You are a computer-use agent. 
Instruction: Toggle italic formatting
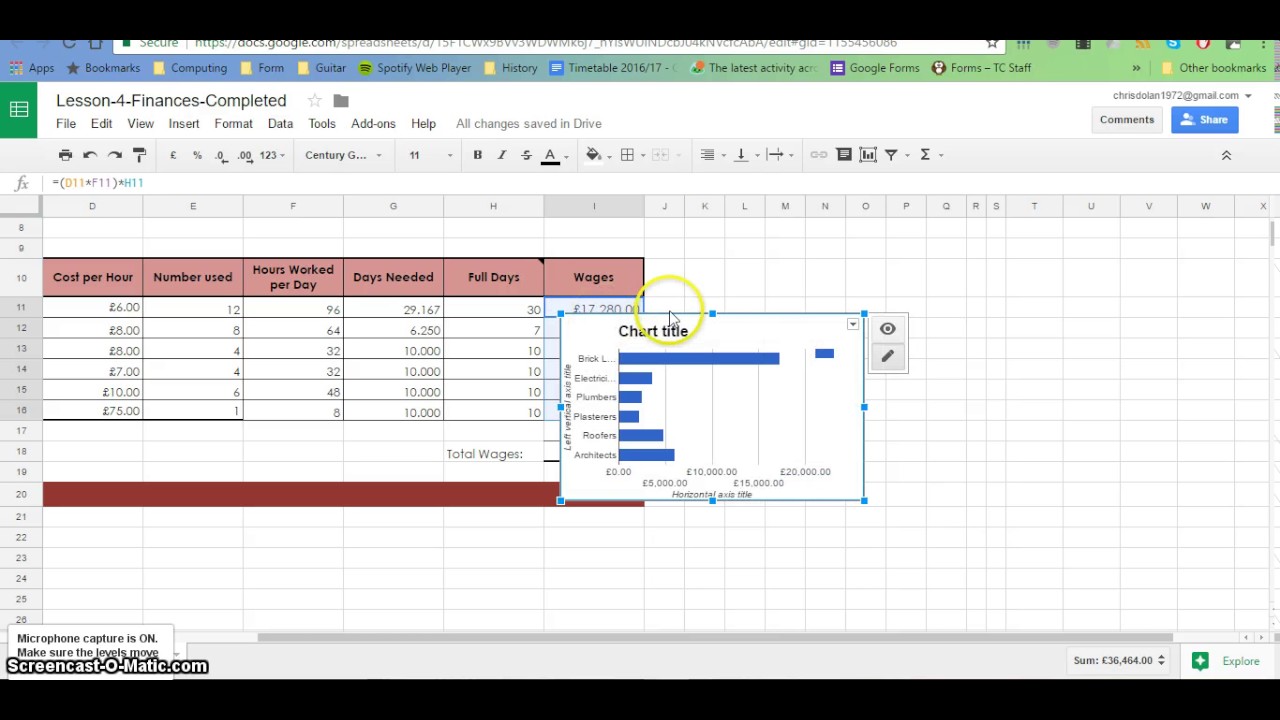[502, 155]
